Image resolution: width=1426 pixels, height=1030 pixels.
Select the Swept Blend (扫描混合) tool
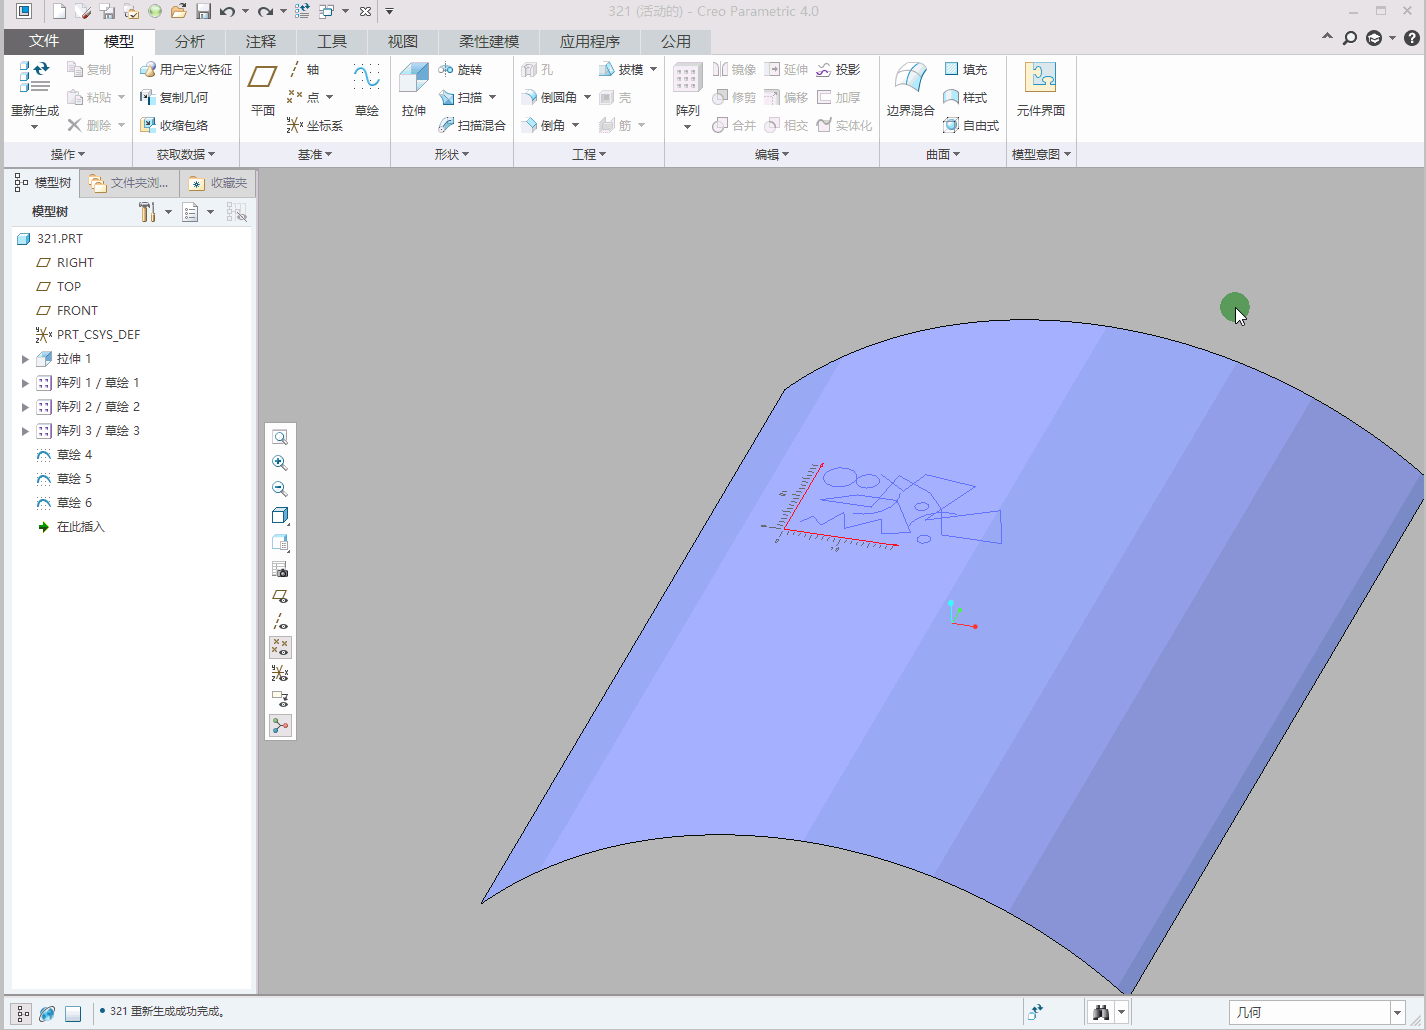[x=472, y=125]
